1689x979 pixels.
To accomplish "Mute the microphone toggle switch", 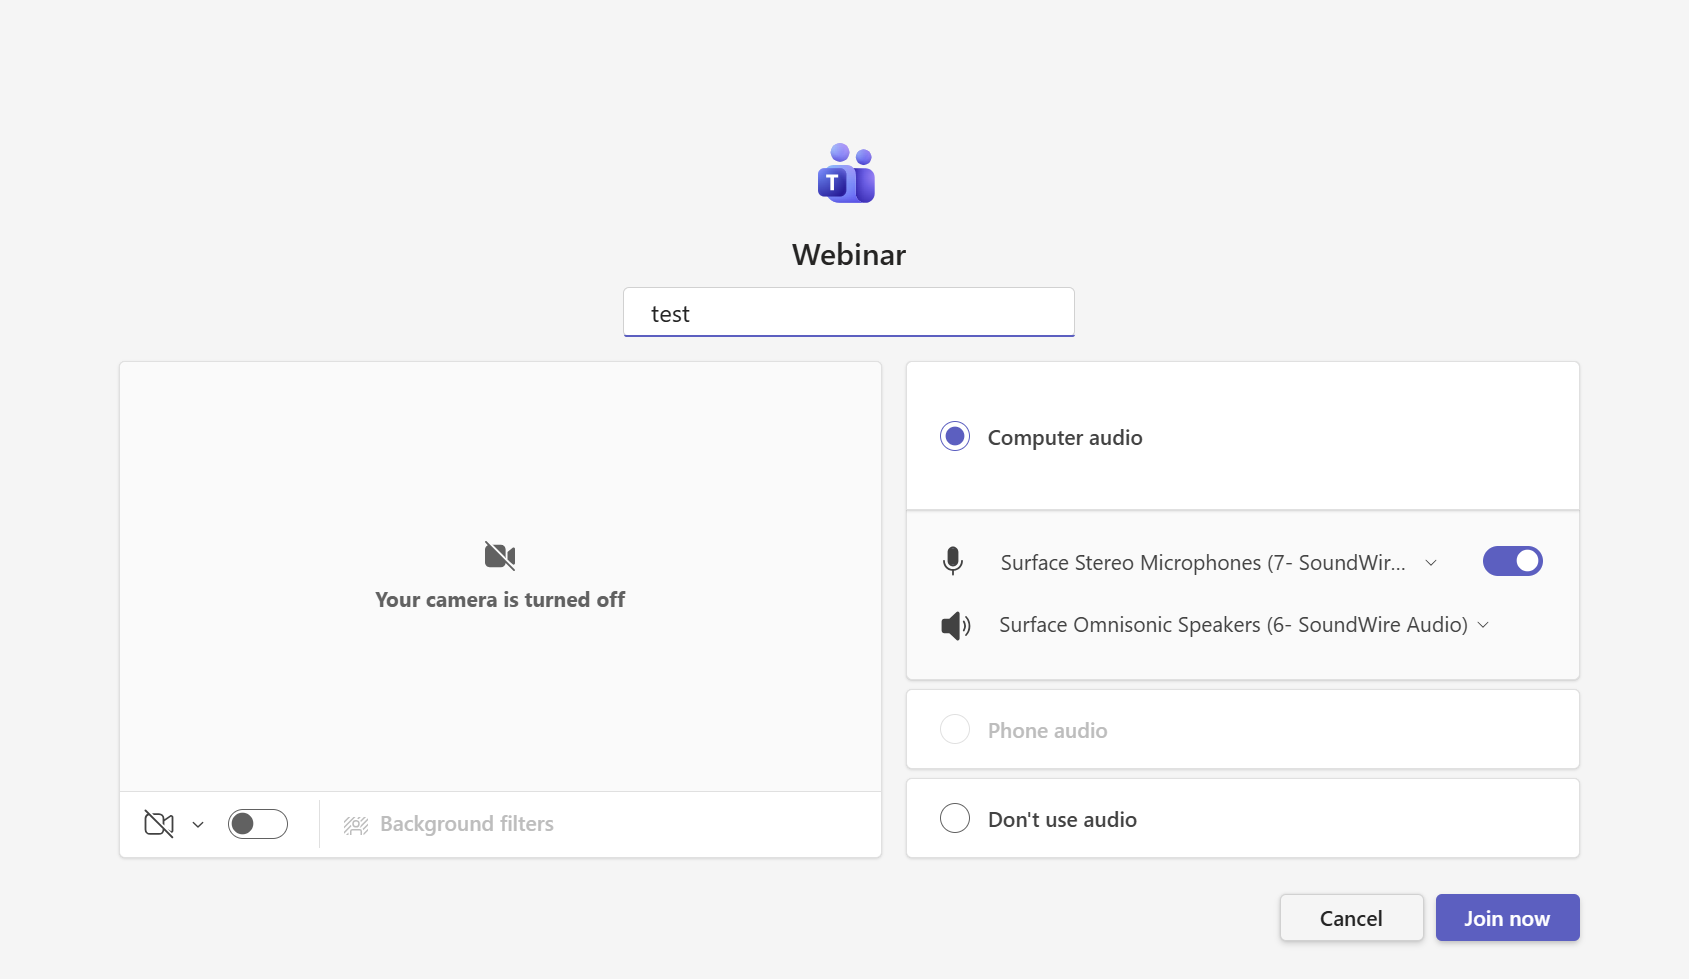I will [1512, 561].
